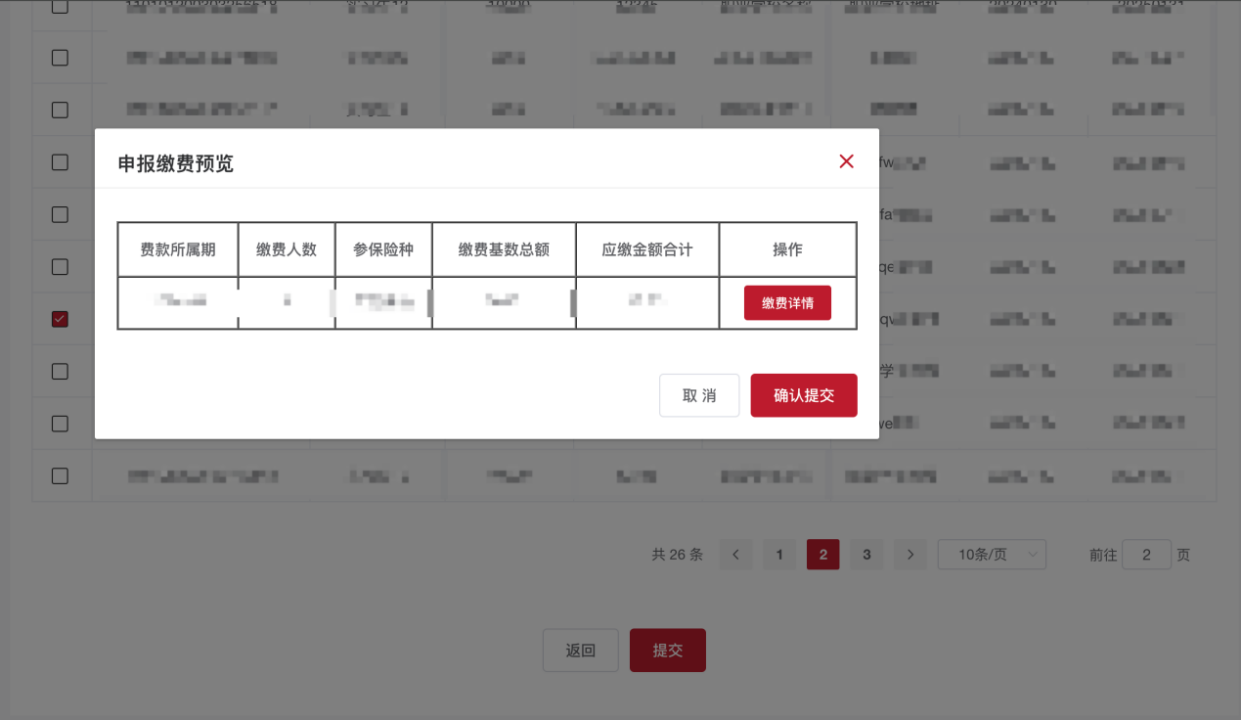Click the 返回 button at the bottom

[580, 650]
